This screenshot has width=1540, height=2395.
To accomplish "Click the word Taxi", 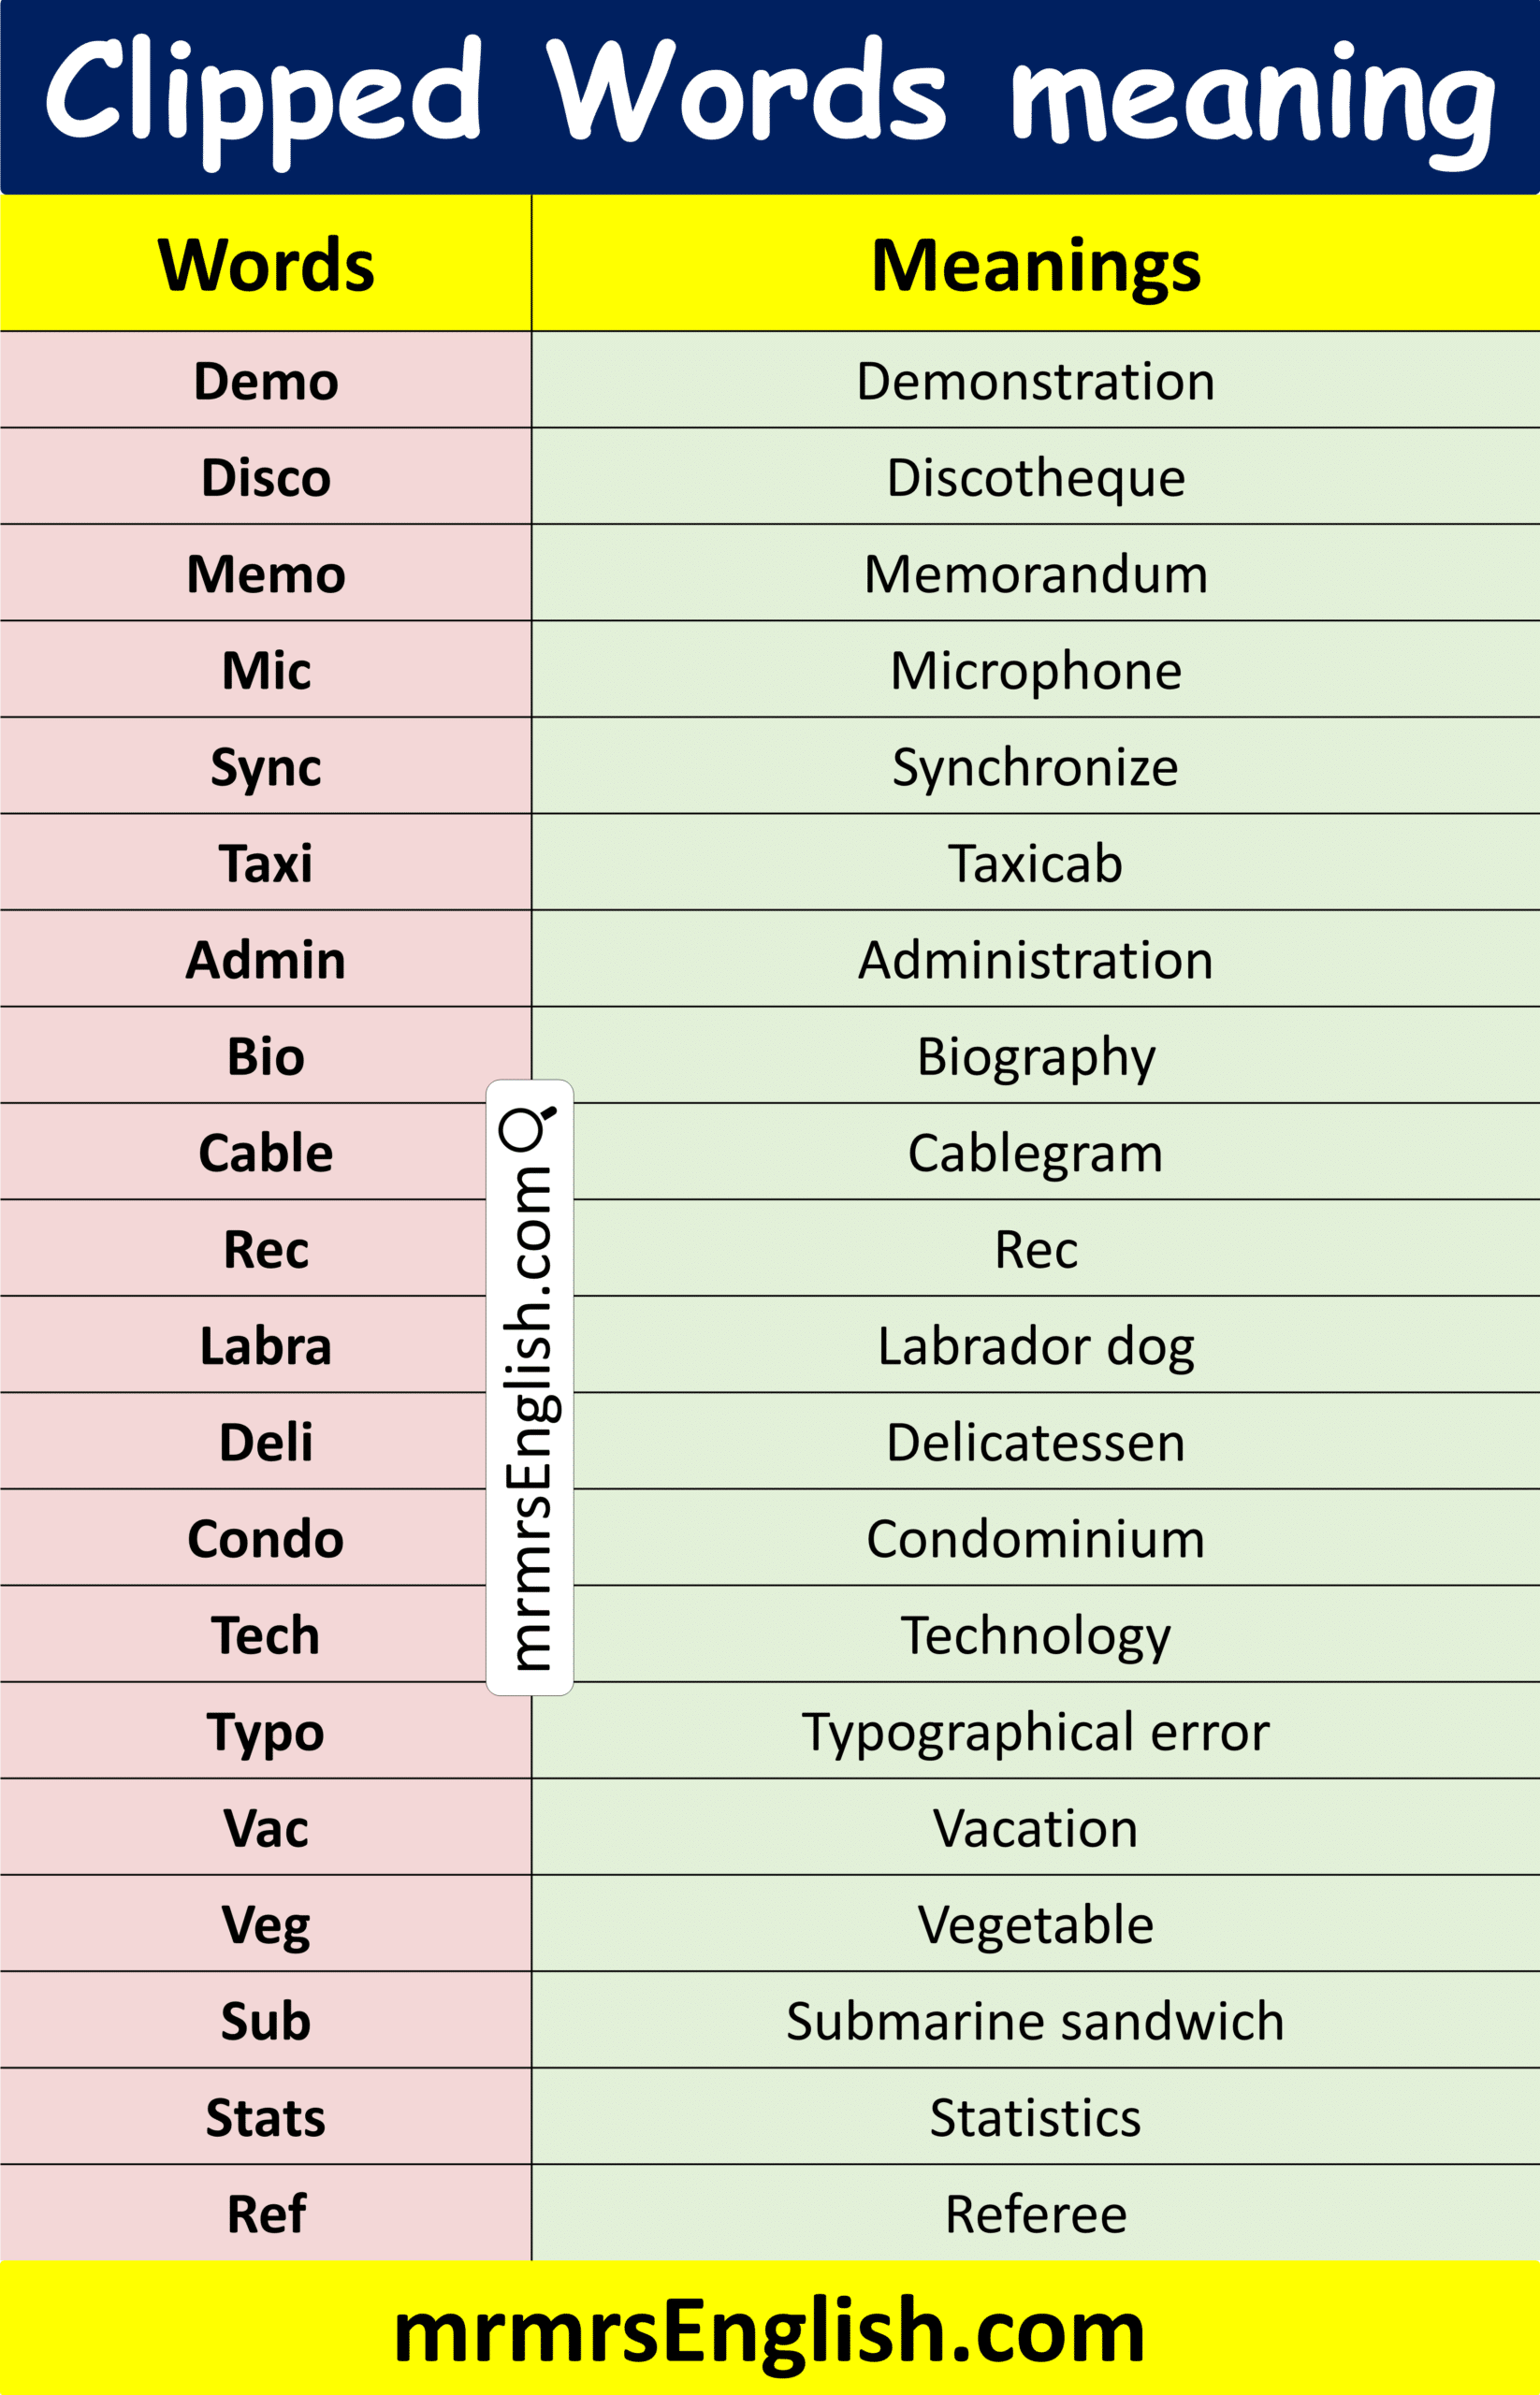I will pyautogui.click(x=266, y=863).
